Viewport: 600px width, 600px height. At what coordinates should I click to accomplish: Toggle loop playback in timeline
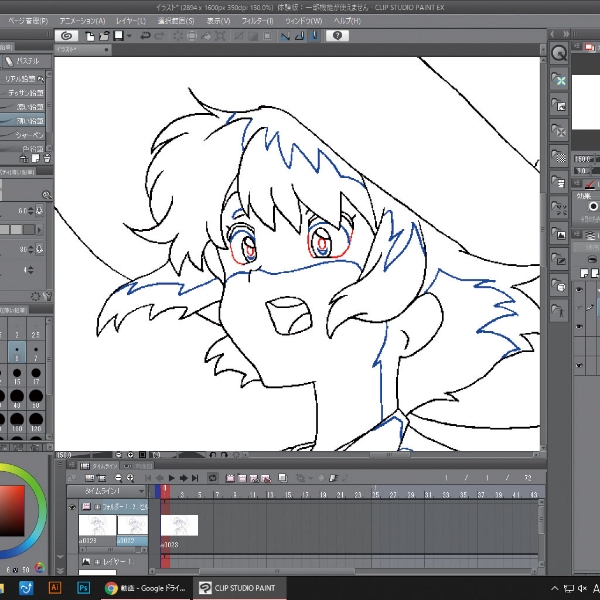coord(212,478)
